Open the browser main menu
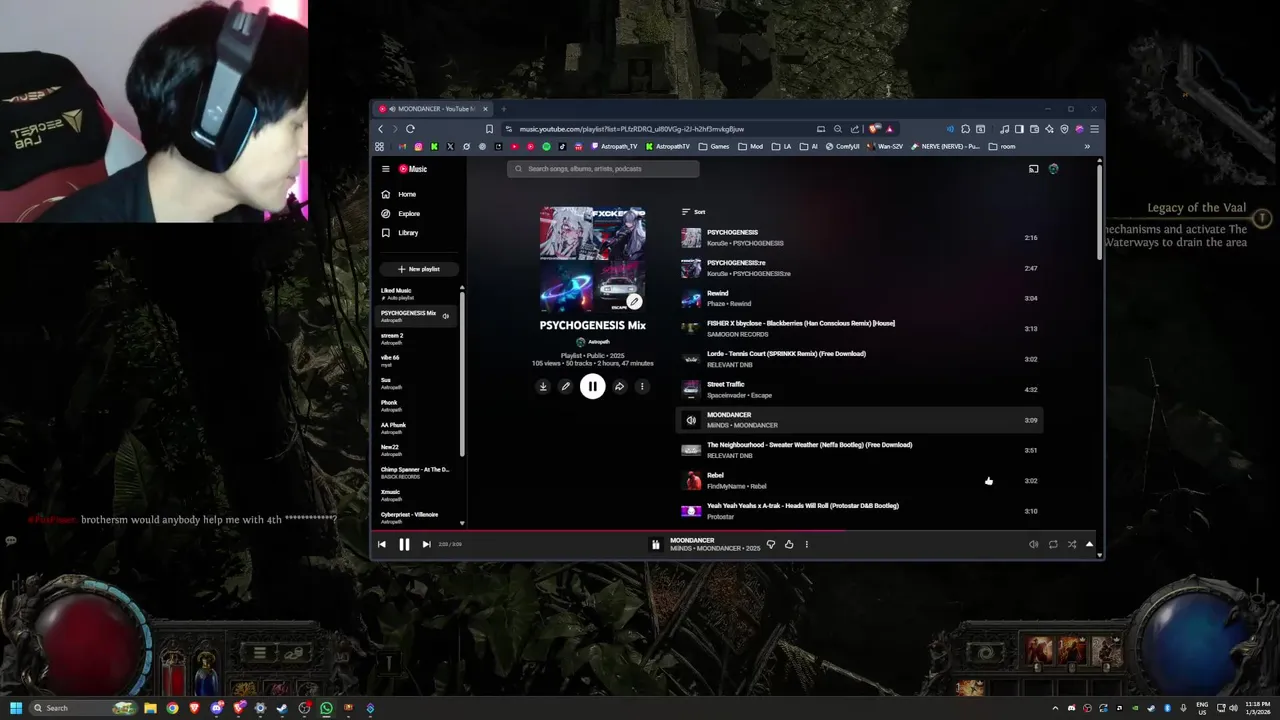Viewport: 1280px width, 720px height. pos(1095,129)
